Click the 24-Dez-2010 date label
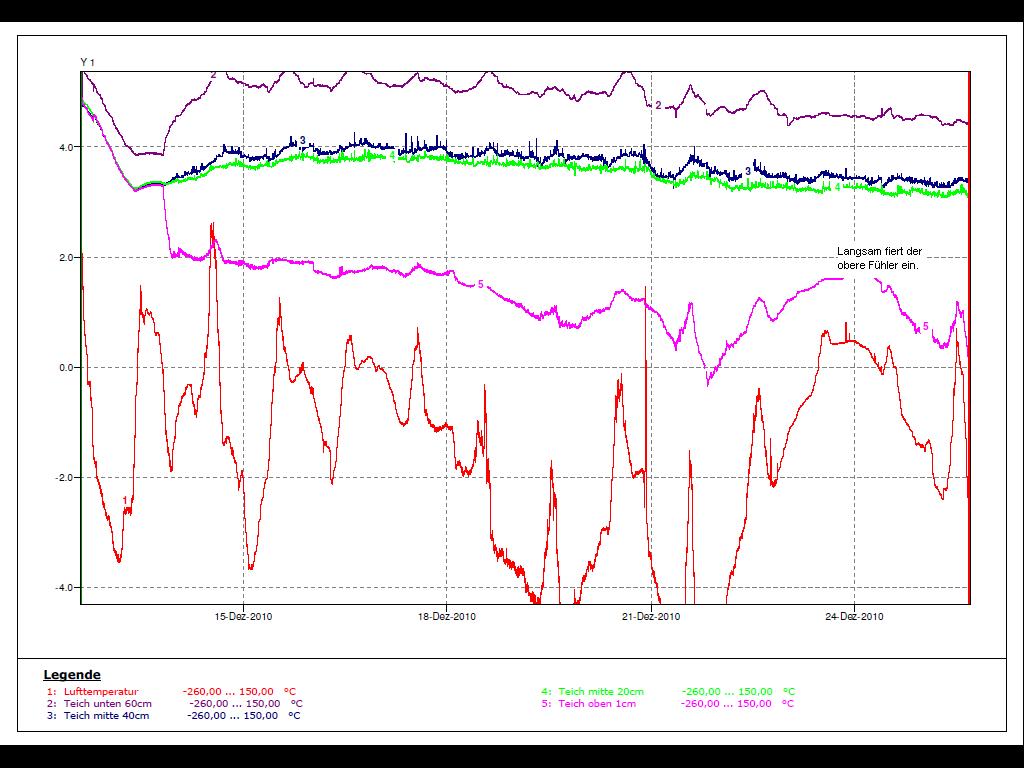Viewport: 1024px width, 768px height. pyautogui.click(x=854, y=616)
